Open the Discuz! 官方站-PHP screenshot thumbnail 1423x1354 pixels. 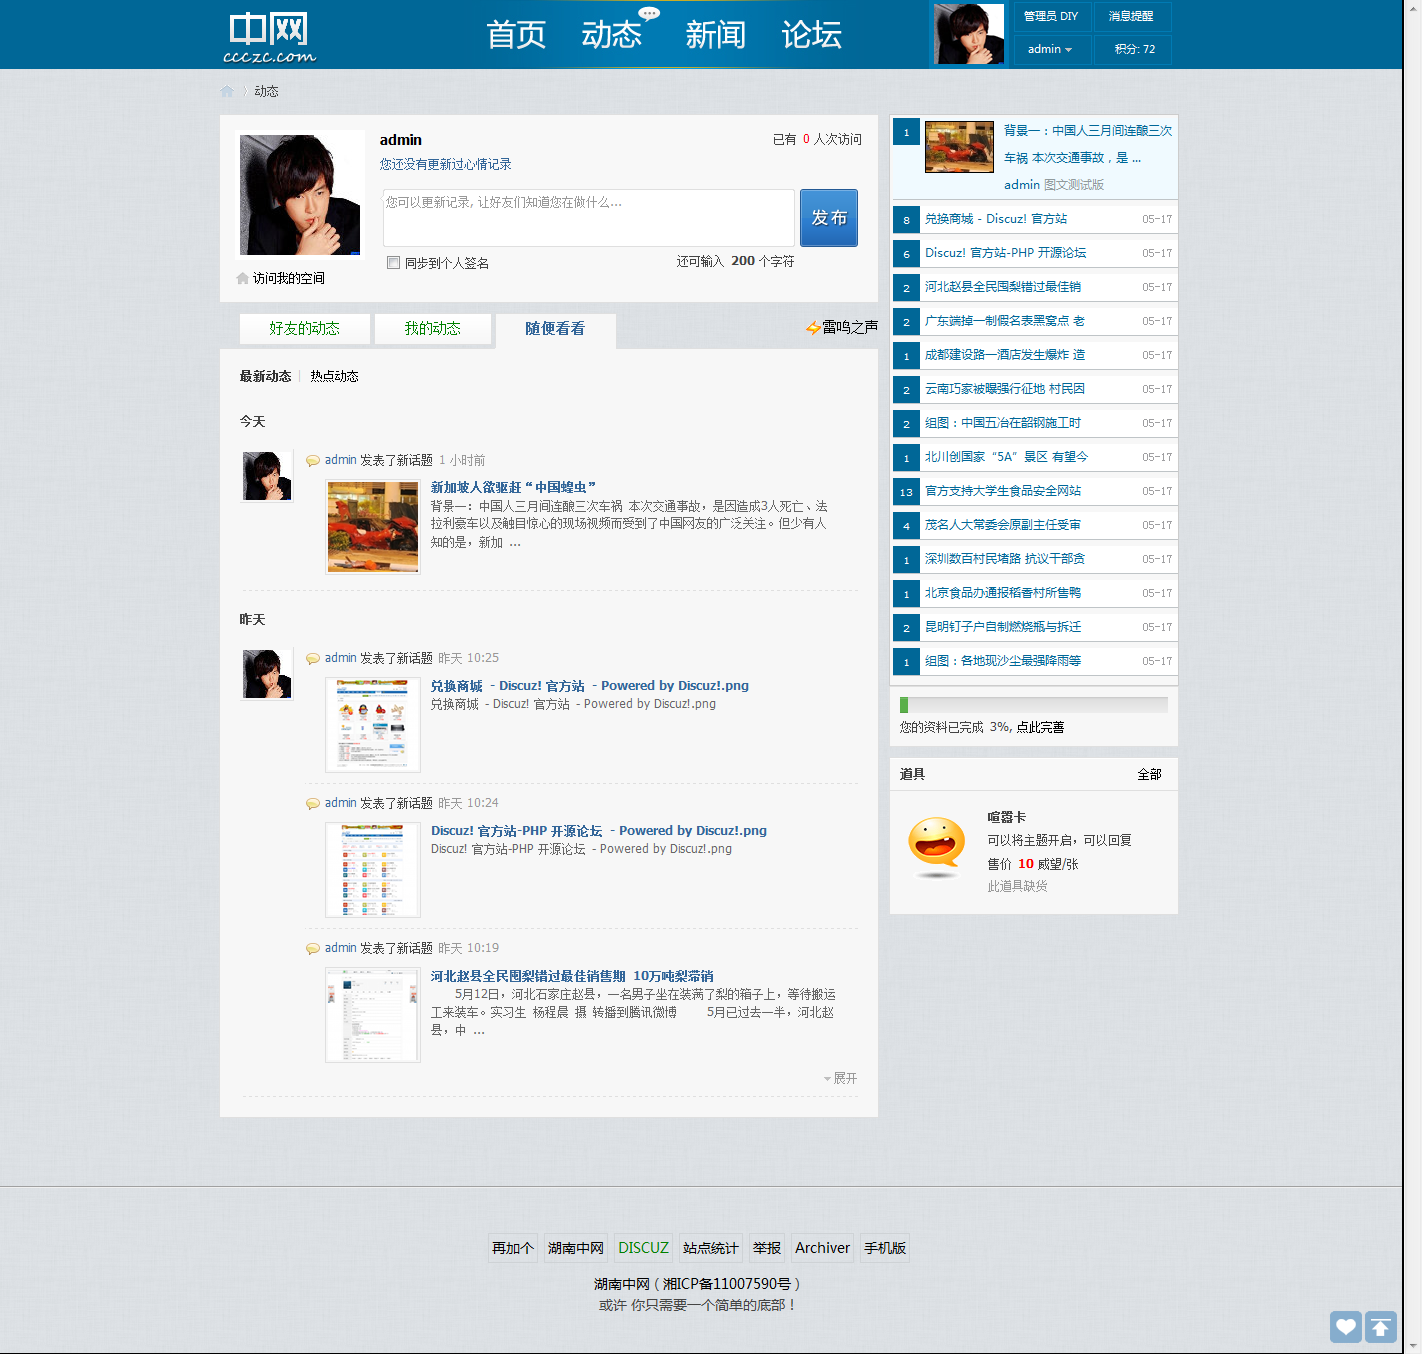tap(373, 870)
